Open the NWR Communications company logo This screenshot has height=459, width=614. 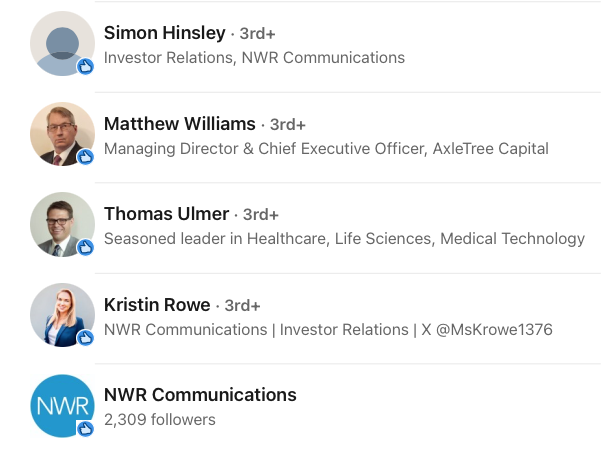pyautogui.click(x=62, y=406)
